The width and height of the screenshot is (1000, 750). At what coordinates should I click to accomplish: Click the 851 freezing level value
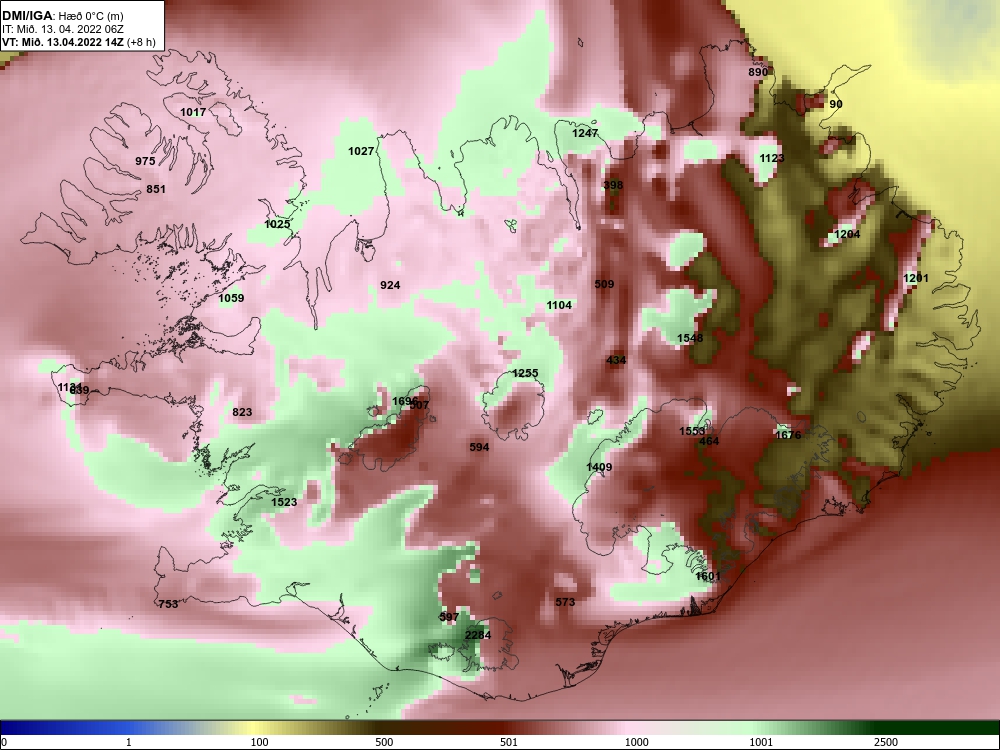coord(156,189)
